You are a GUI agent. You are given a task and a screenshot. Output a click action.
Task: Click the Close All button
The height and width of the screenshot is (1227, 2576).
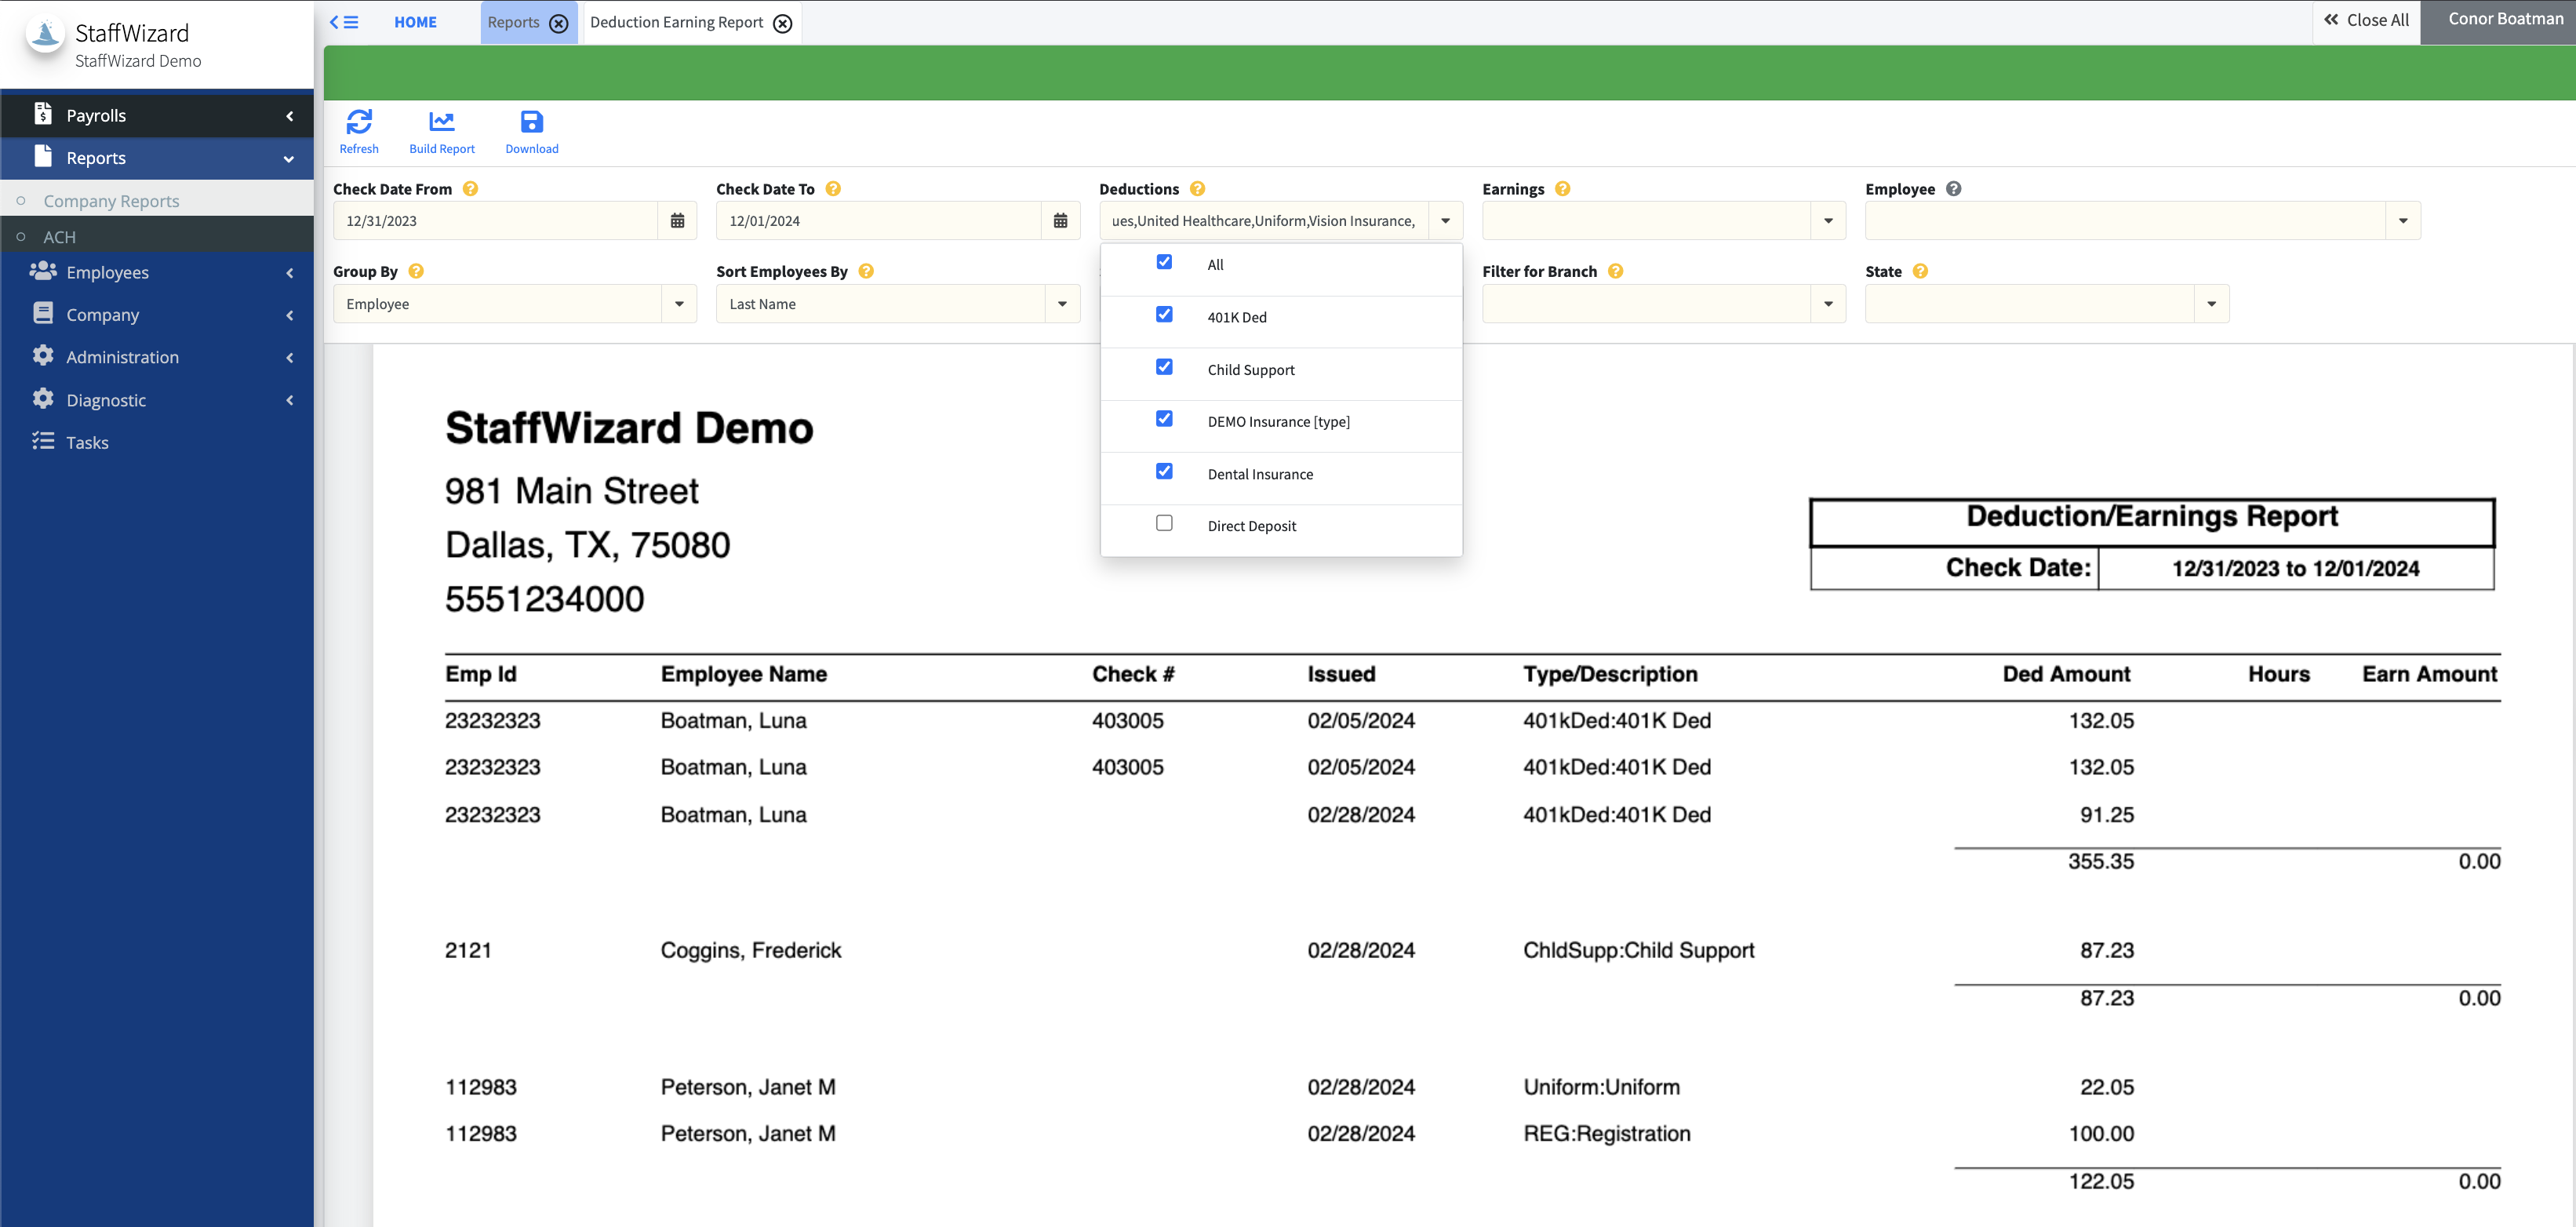(x=2366, y=20)
